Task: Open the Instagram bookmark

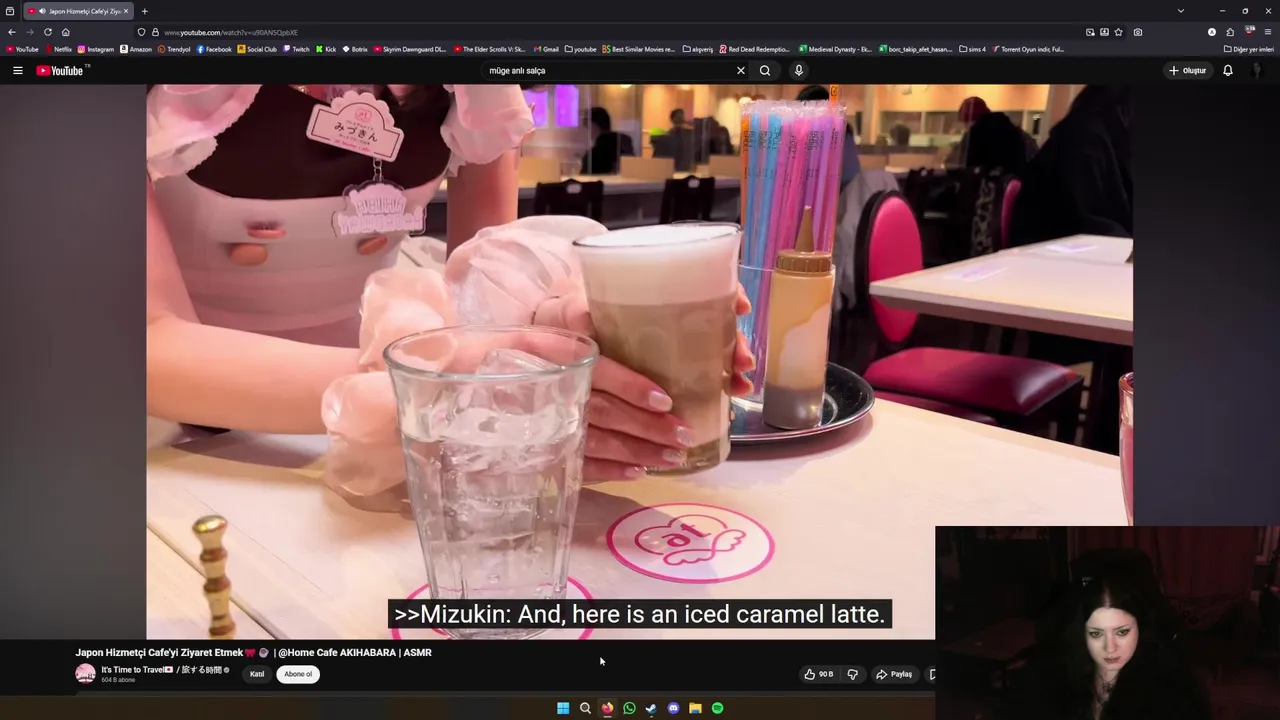Action: tap(96, 49)
